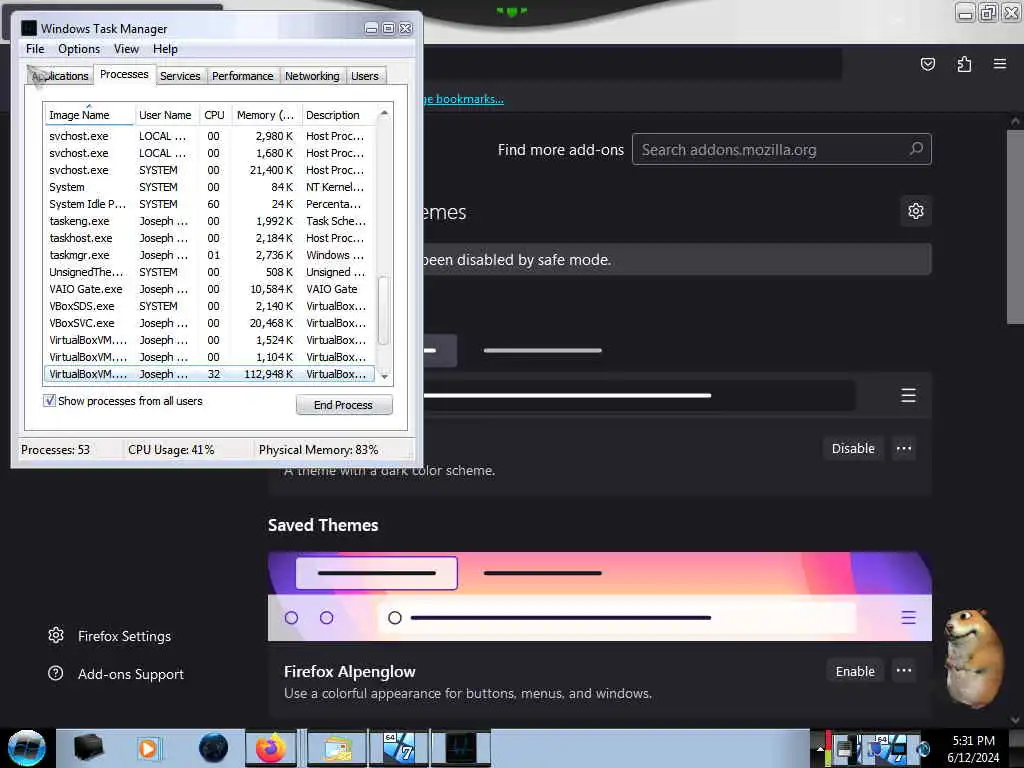Open more options for dark theme
This screenshot has height=768, width=1024.
tap(904, 448)
